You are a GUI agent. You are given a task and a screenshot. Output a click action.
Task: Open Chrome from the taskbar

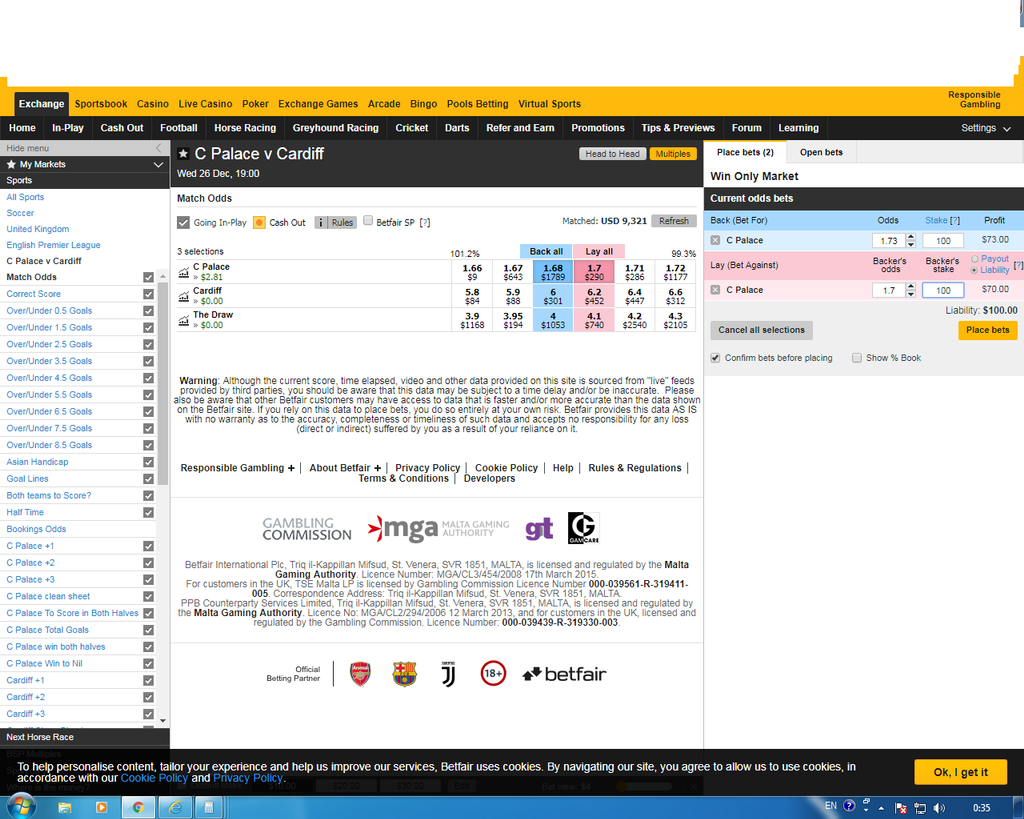tap(138, 808)
